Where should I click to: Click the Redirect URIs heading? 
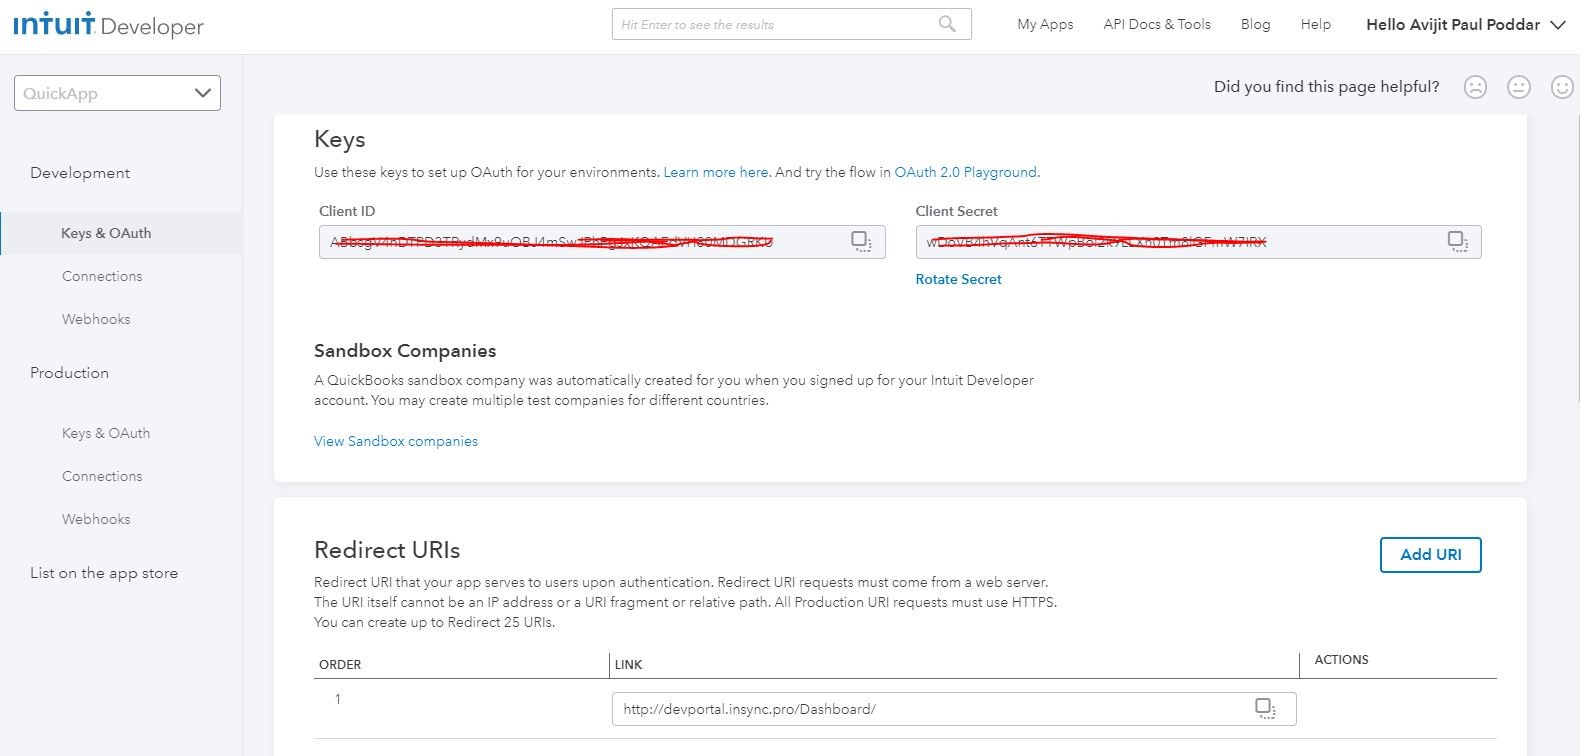coord(387,550)
